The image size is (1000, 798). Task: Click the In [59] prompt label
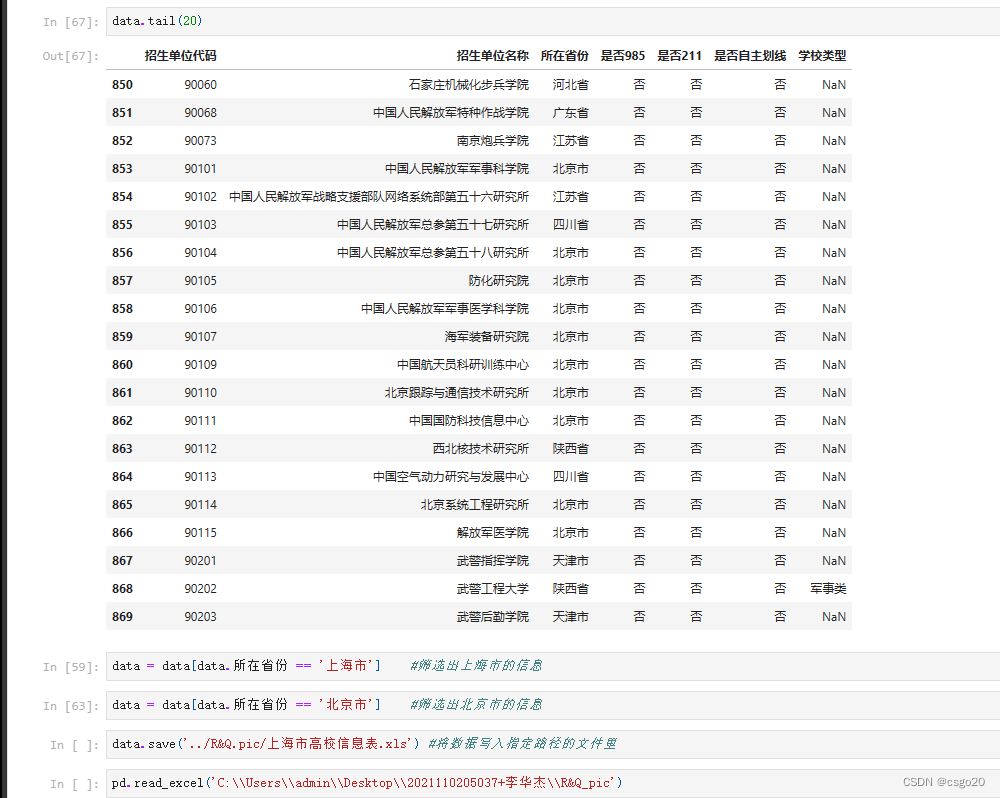pos(71,667)
